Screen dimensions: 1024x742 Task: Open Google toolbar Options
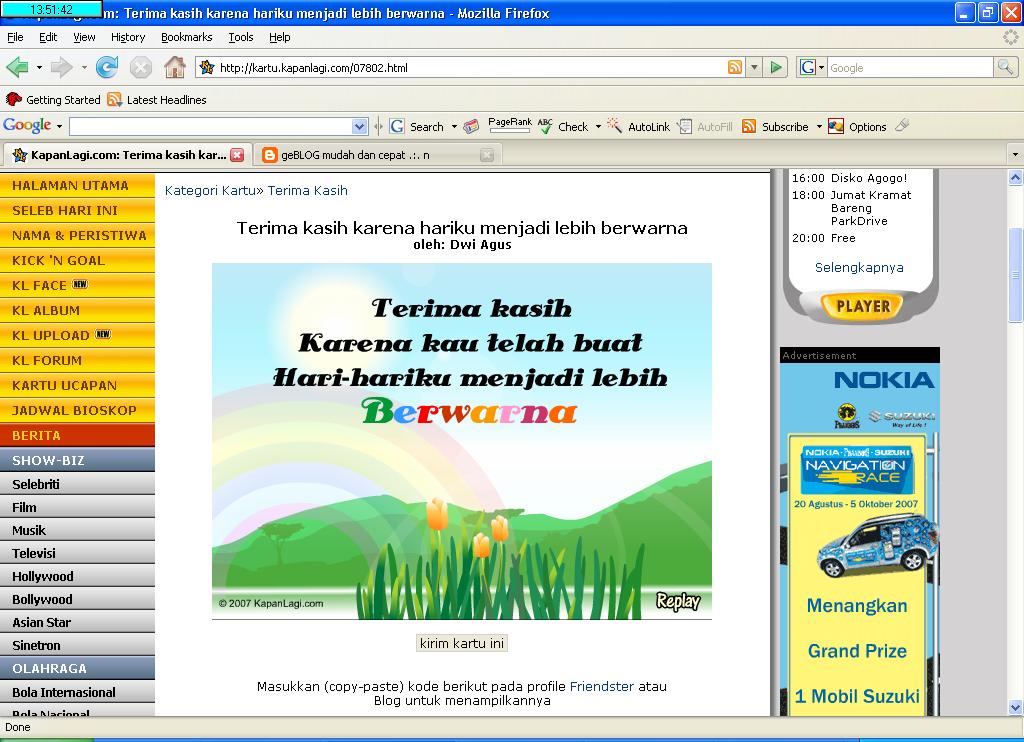coord(857,126)
